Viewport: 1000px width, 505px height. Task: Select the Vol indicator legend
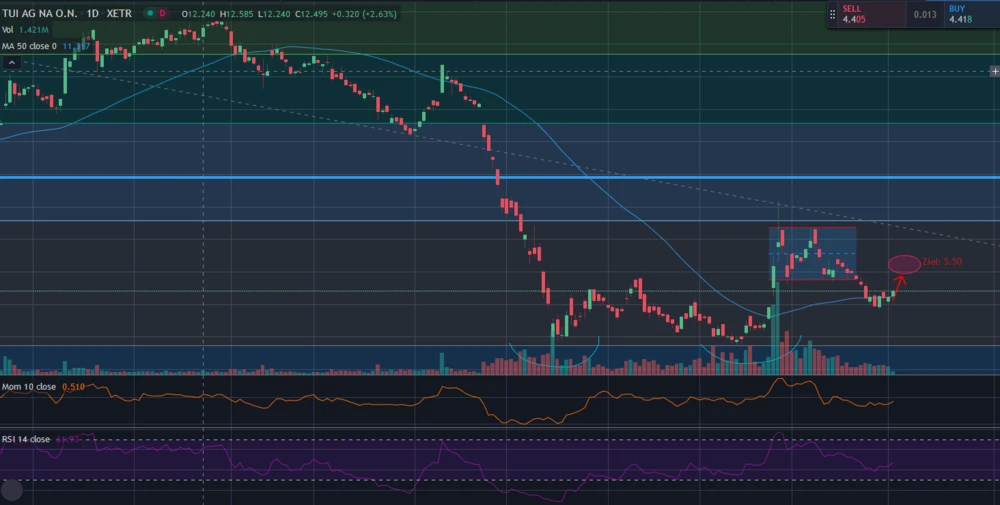(8, 30)
